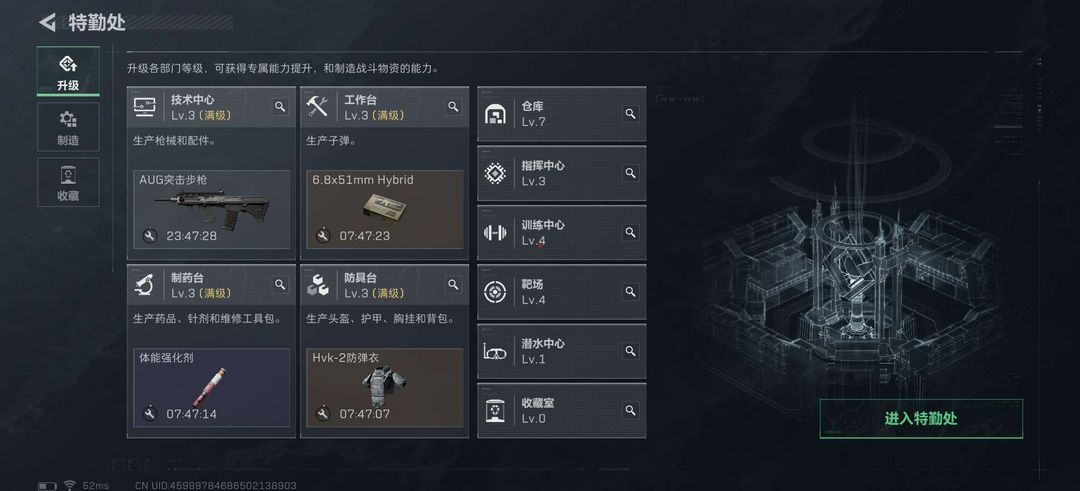Click the magnifier icon for 指挥中心
This screenshot has height=491, width=1080.
point(630,173)
